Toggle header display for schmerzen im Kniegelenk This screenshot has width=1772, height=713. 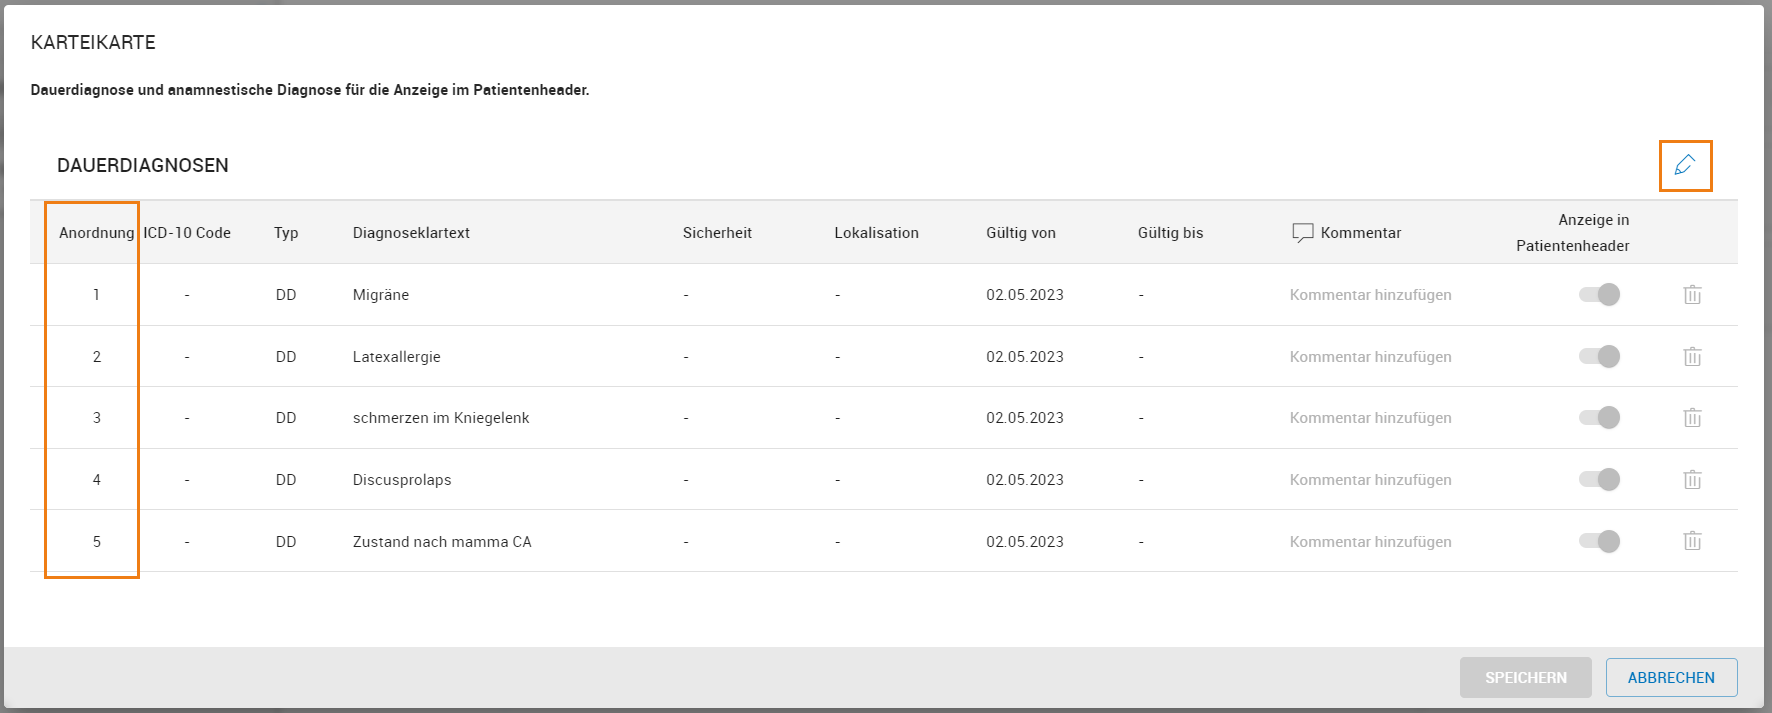point(1599,418)
